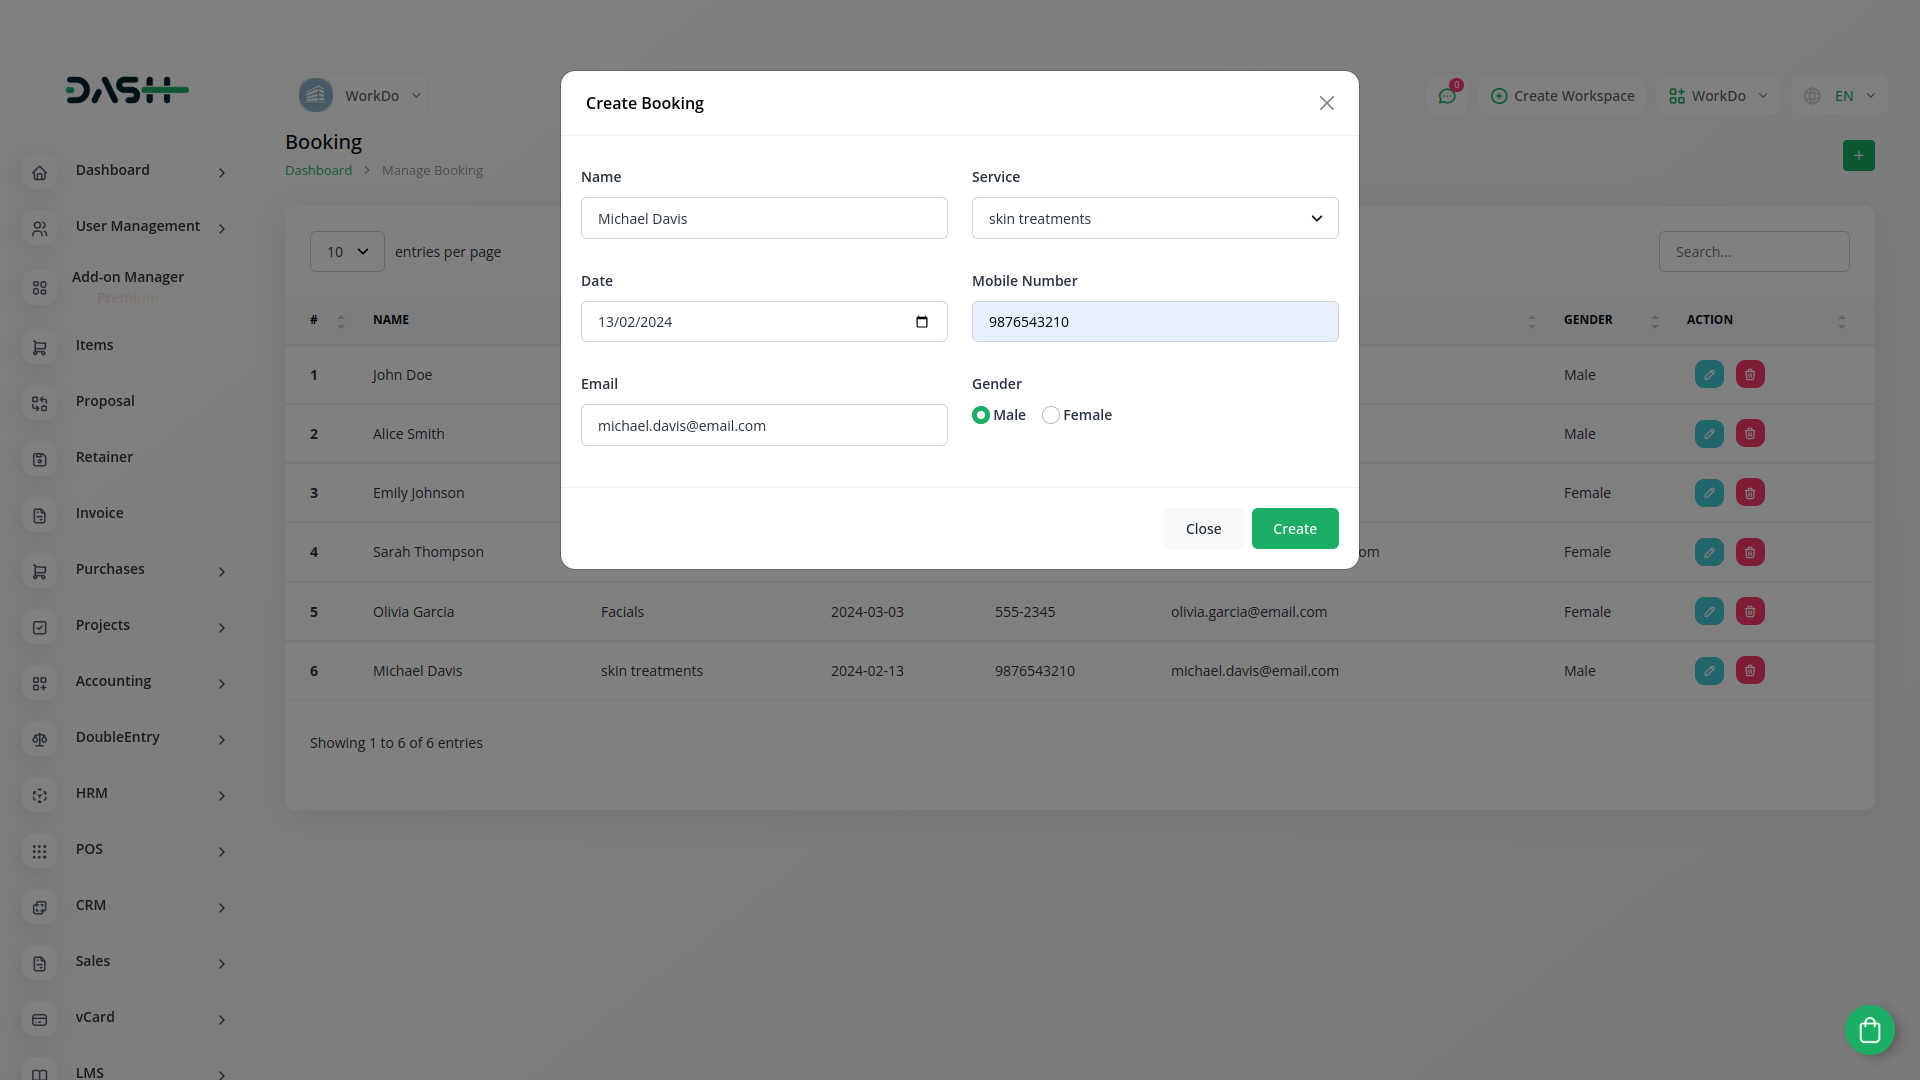Close the Create Booking dialog with X
Image resolution: width=1920 pixels, height=1080 pixels.
pyautogui.click(x=1326, y=103)
